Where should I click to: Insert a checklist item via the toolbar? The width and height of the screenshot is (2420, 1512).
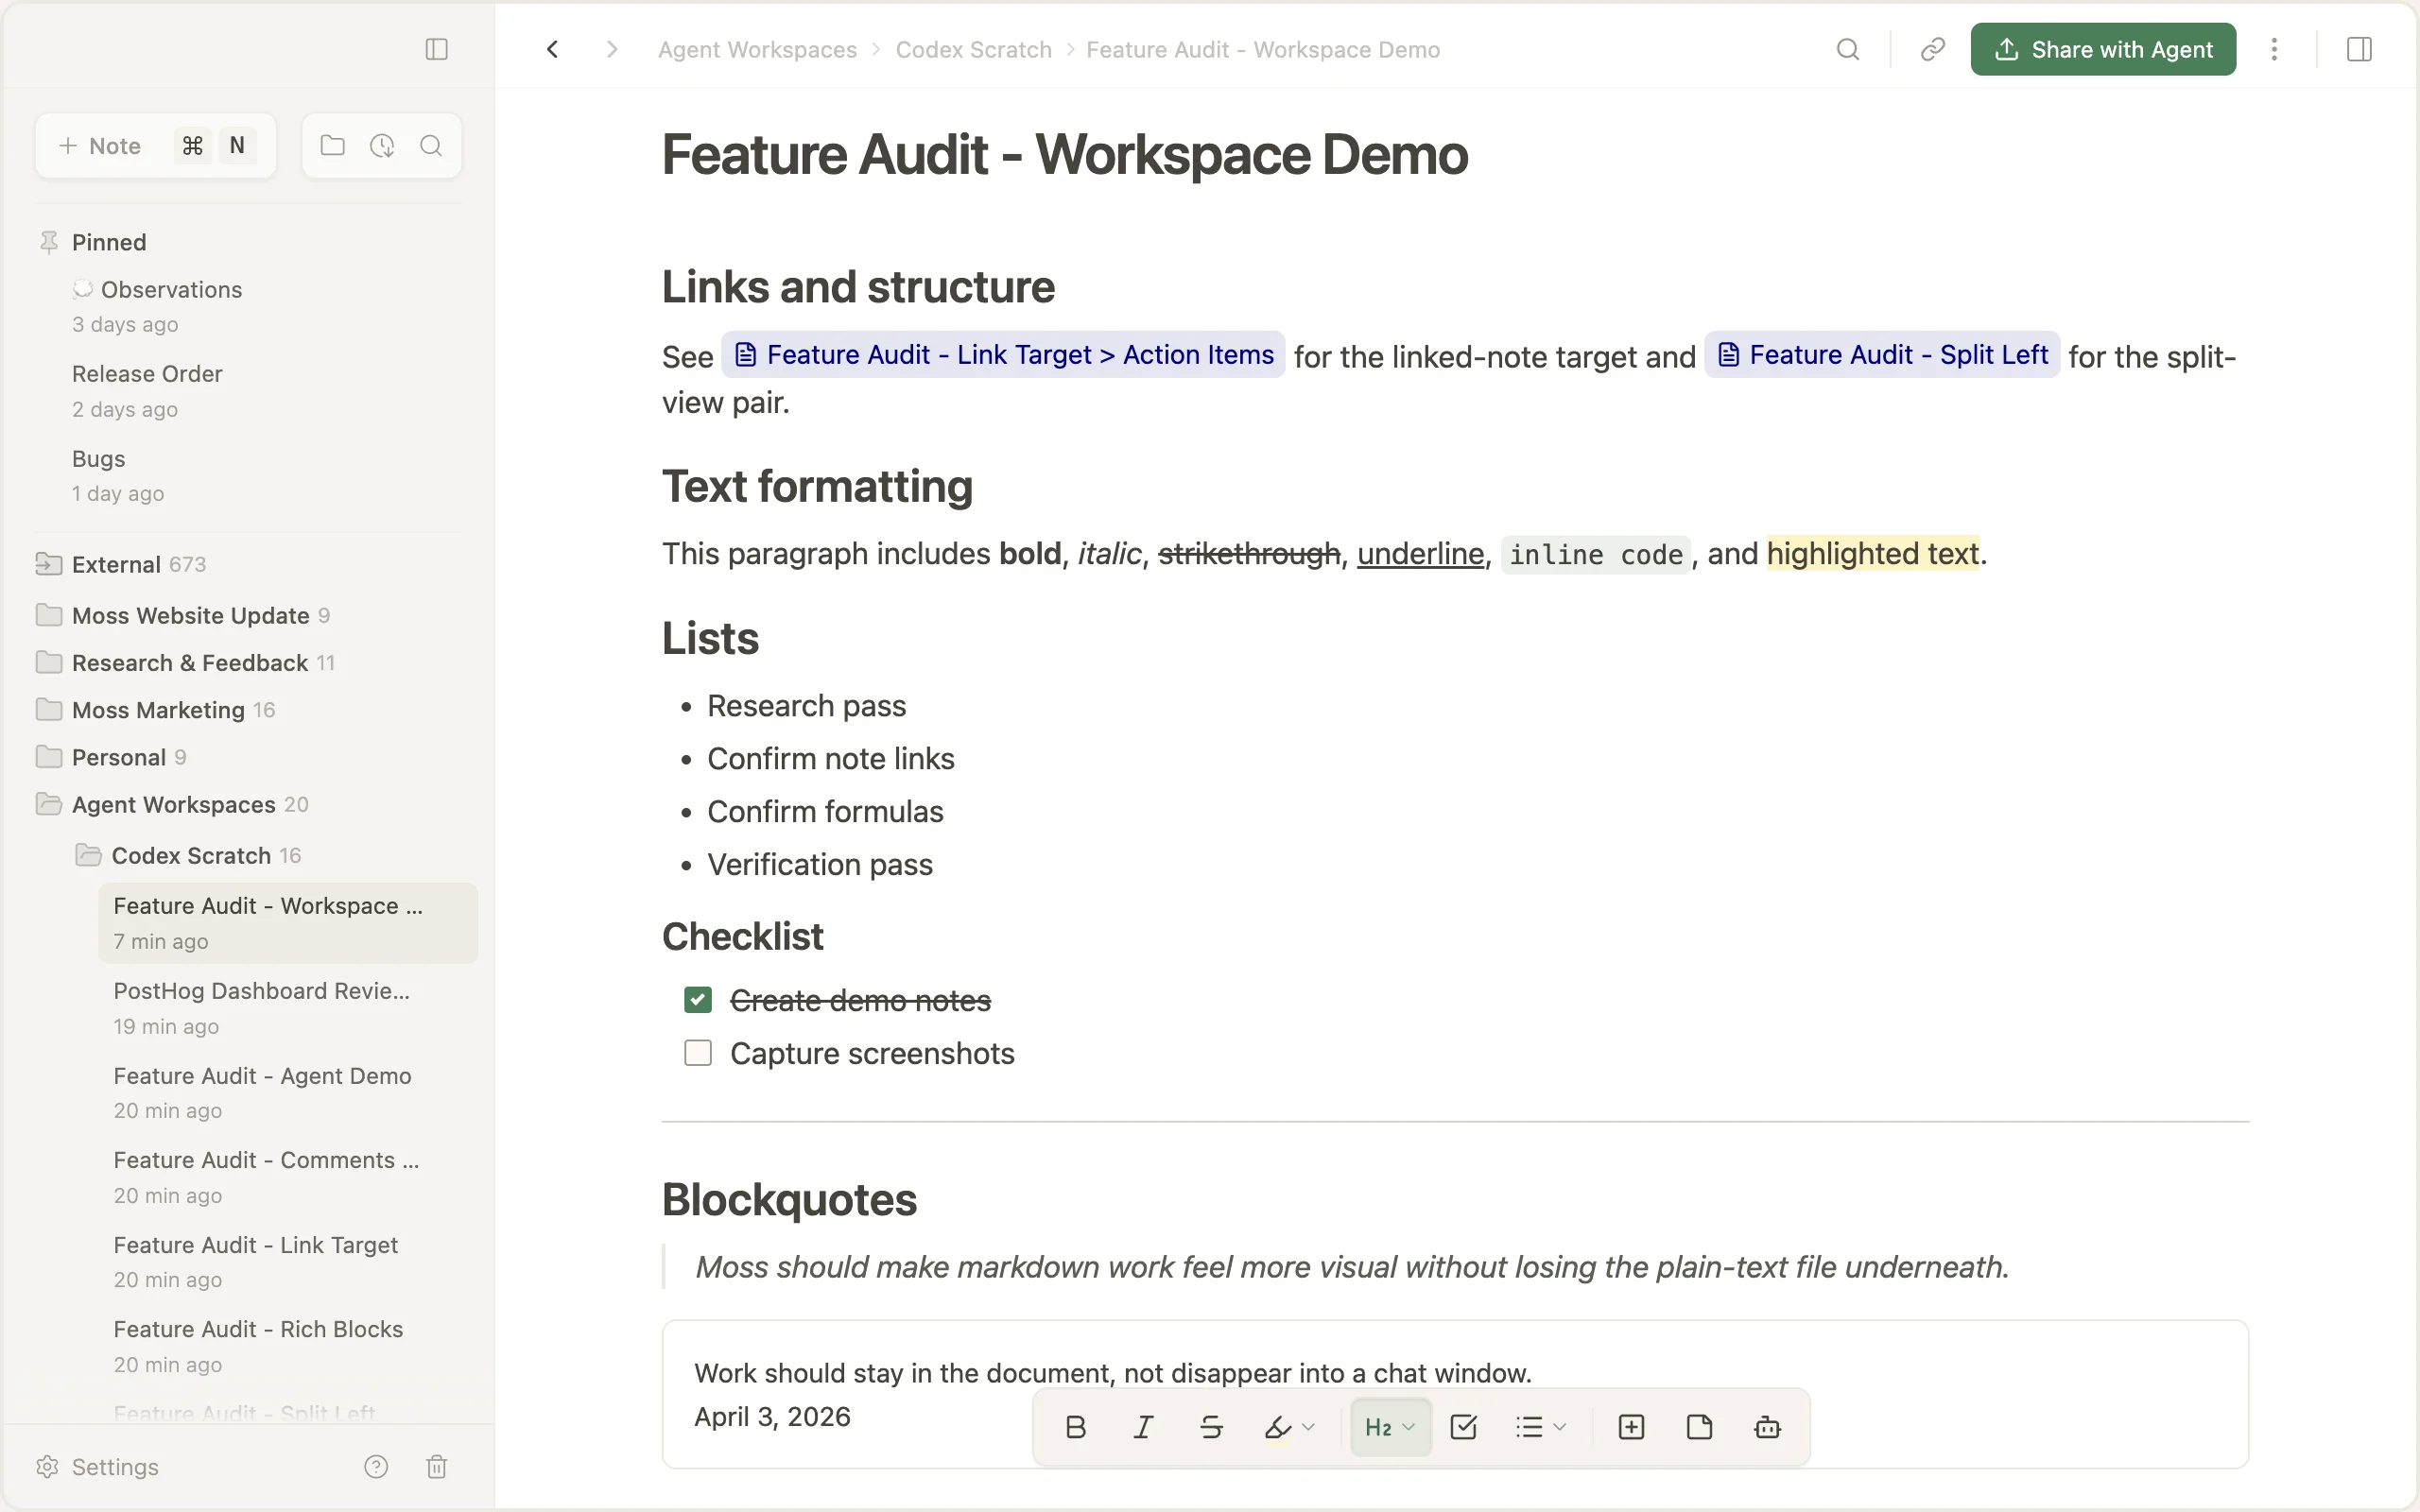1463,1427
